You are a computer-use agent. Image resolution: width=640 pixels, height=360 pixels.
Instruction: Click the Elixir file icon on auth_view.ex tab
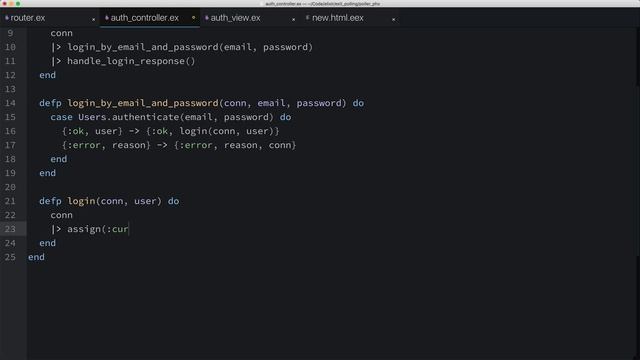[x=207, y=18]
